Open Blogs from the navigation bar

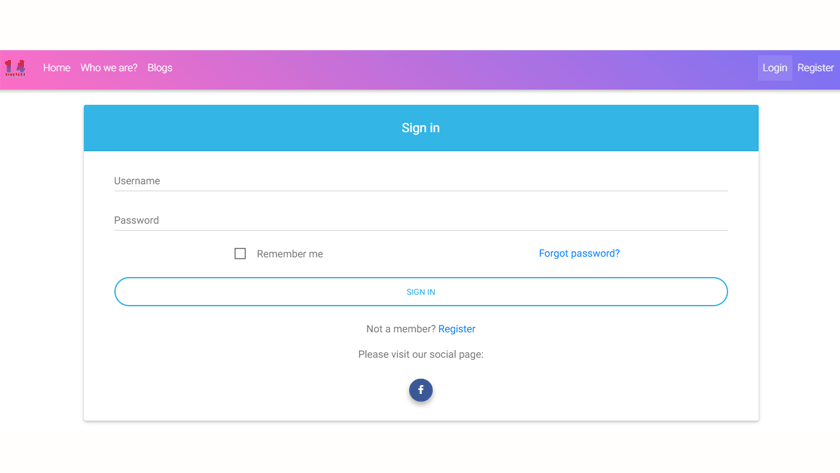160,68
